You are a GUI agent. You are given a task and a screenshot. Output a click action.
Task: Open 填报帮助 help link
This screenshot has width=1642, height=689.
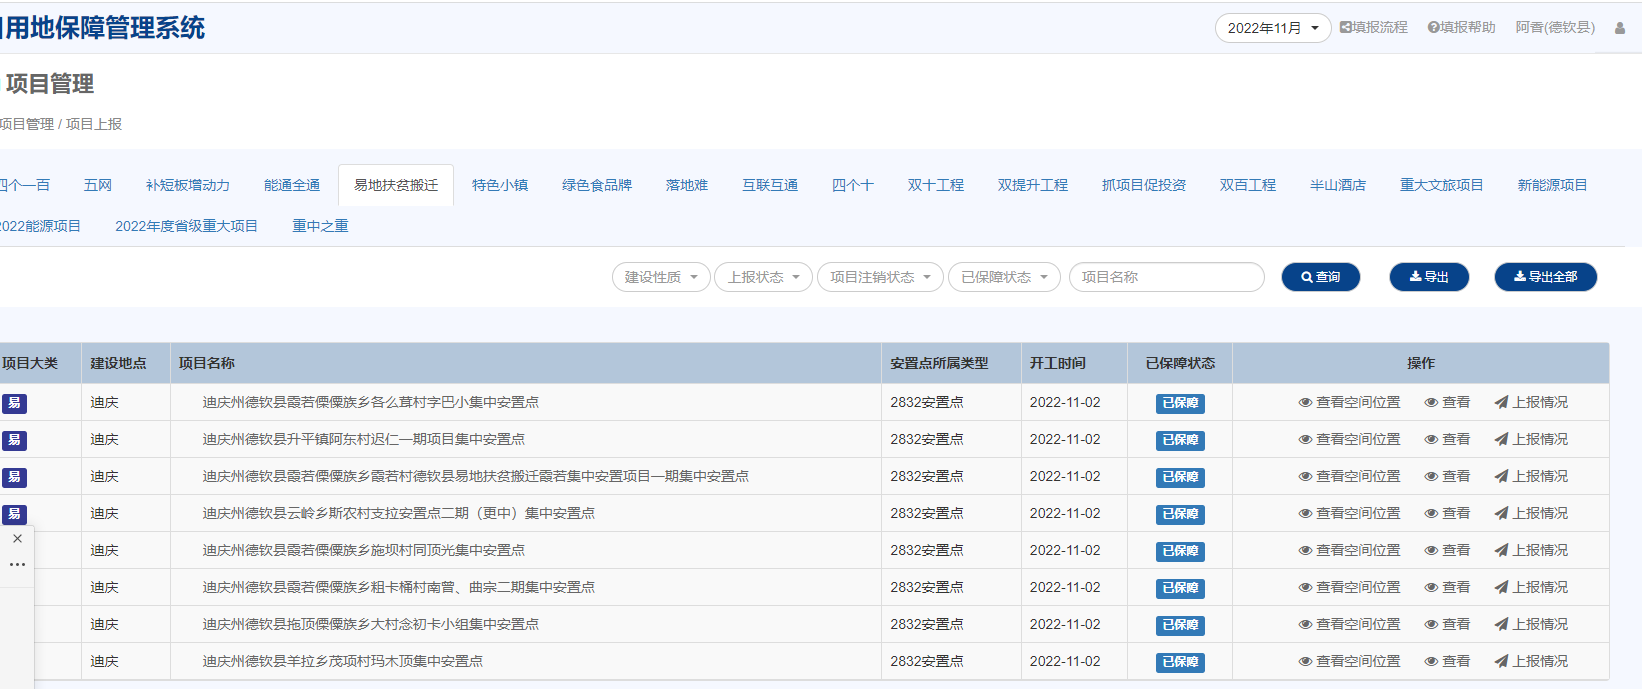[1461, 28]
